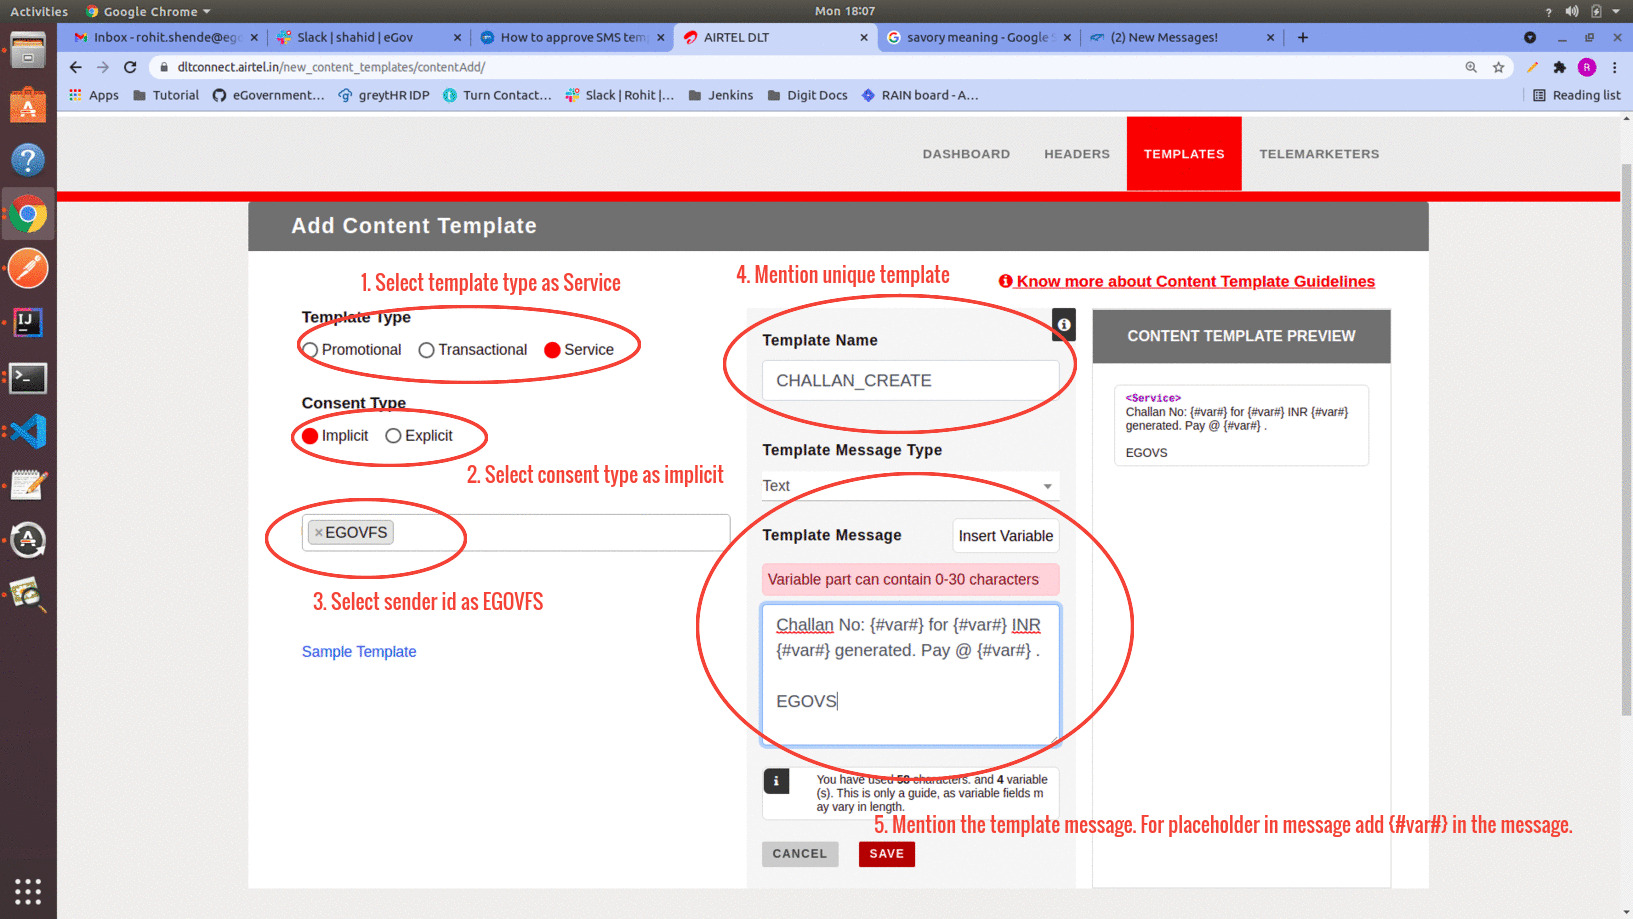Click the Template Name input field
This screenshot has width=1633, height=919.
909,381
